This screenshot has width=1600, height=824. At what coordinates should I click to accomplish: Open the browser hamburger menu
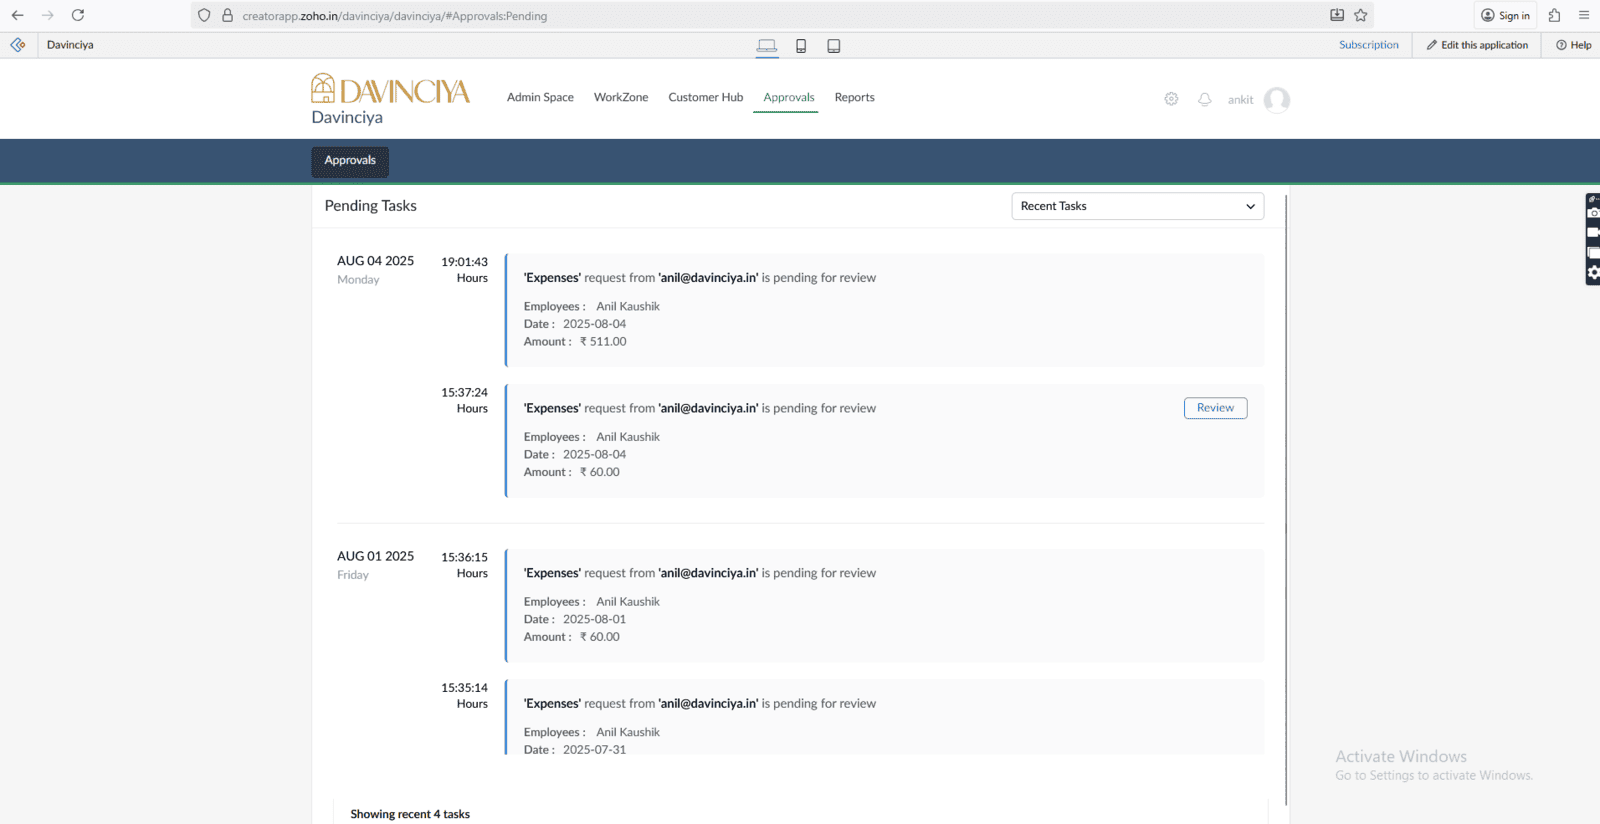click(1584, 15)
